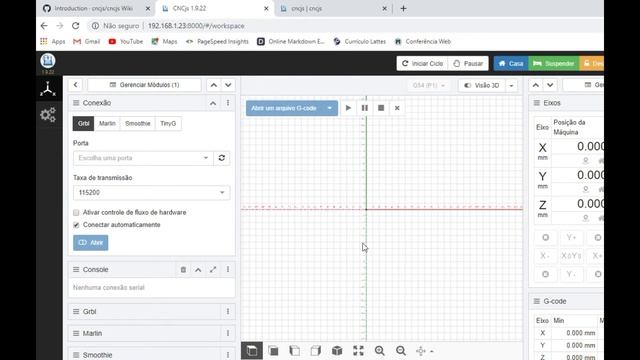Expand the Console to fullscreen
This screenshot has width=640, height=360.
(213, 269)
